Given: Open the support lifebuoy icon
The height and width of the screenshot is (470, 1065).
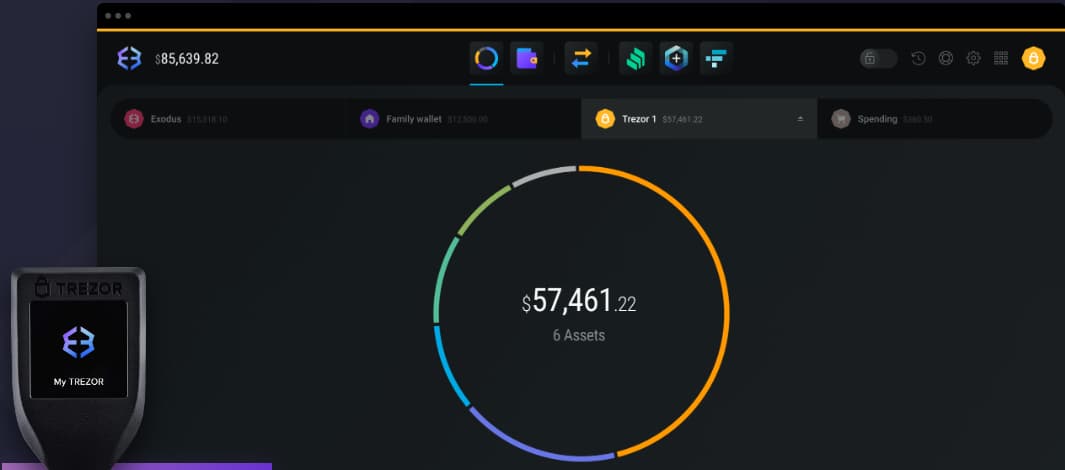Looking at the screenshot, I should pyautogui.click(x=945, y=59).
